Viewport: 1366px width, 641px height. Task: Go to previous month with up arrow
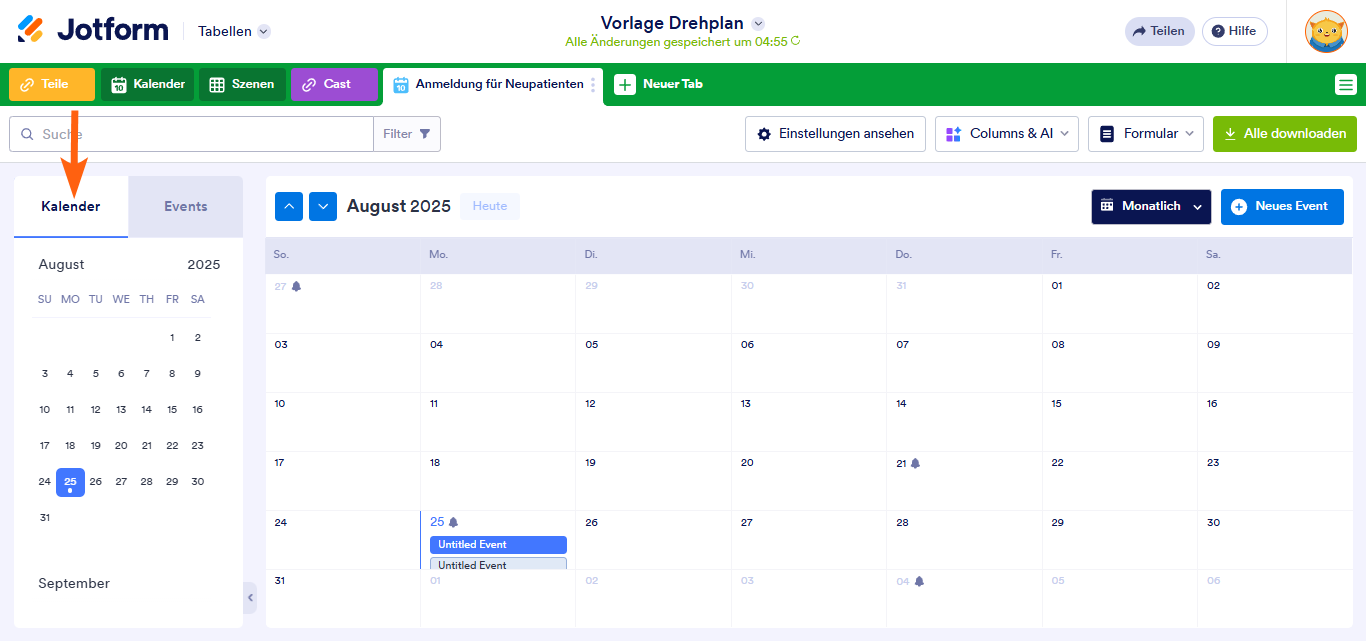(289, 207)
